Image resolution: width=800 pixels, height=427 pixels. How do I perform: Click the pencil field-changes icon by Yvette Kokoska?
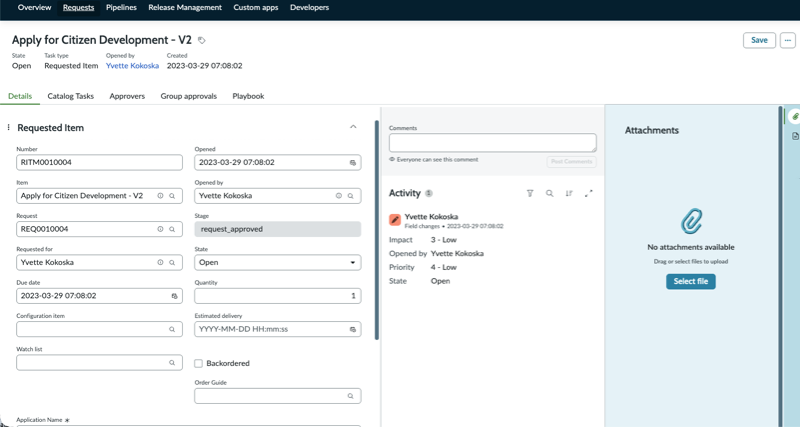tap(394, 220)
